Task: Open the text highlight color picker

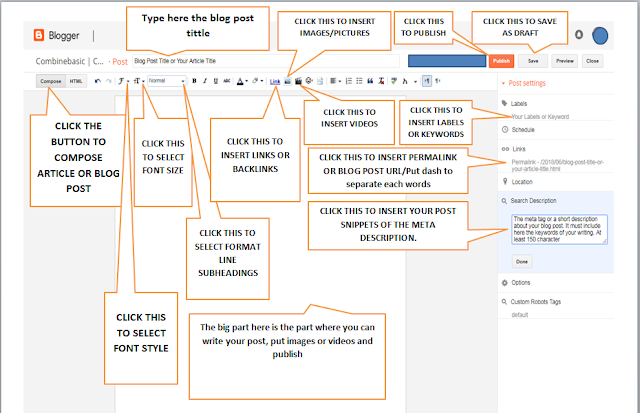Action: (257, 81)
